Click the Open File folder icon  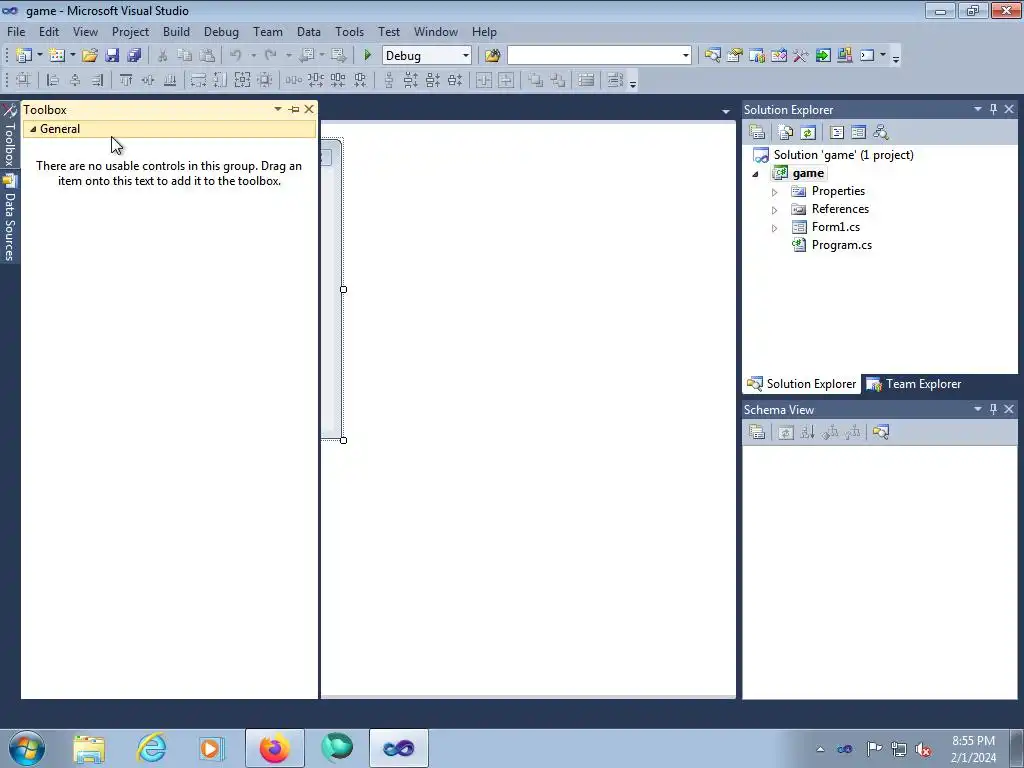tap(89, 56)
